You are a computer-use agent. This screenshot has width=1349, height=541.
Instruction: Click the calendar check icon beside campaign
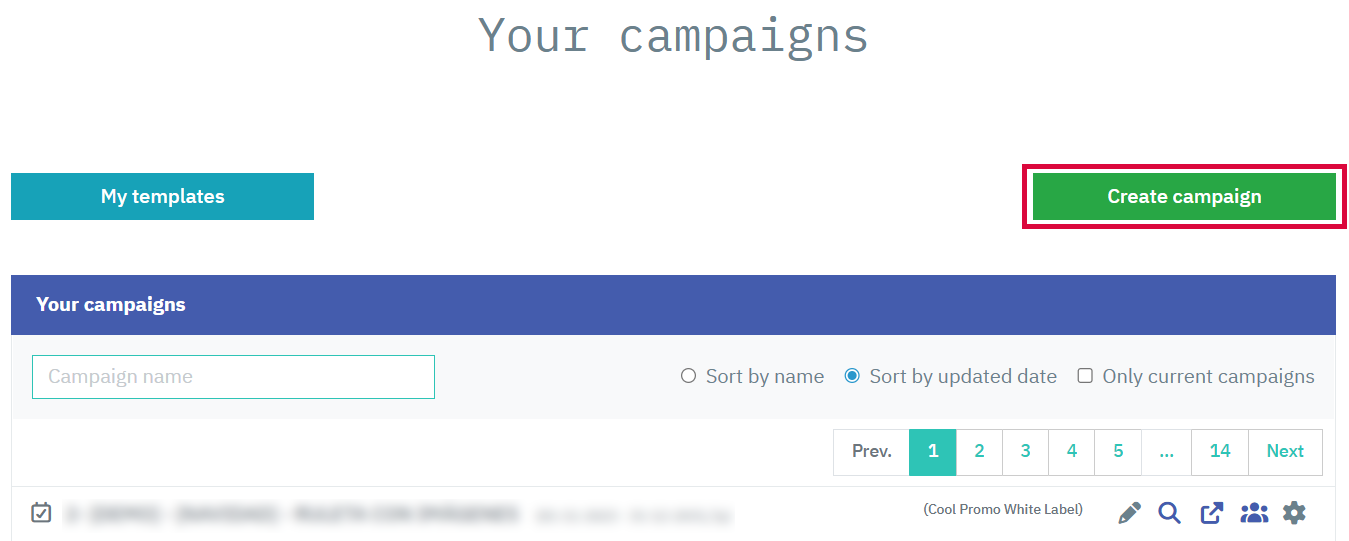point(41,513)
